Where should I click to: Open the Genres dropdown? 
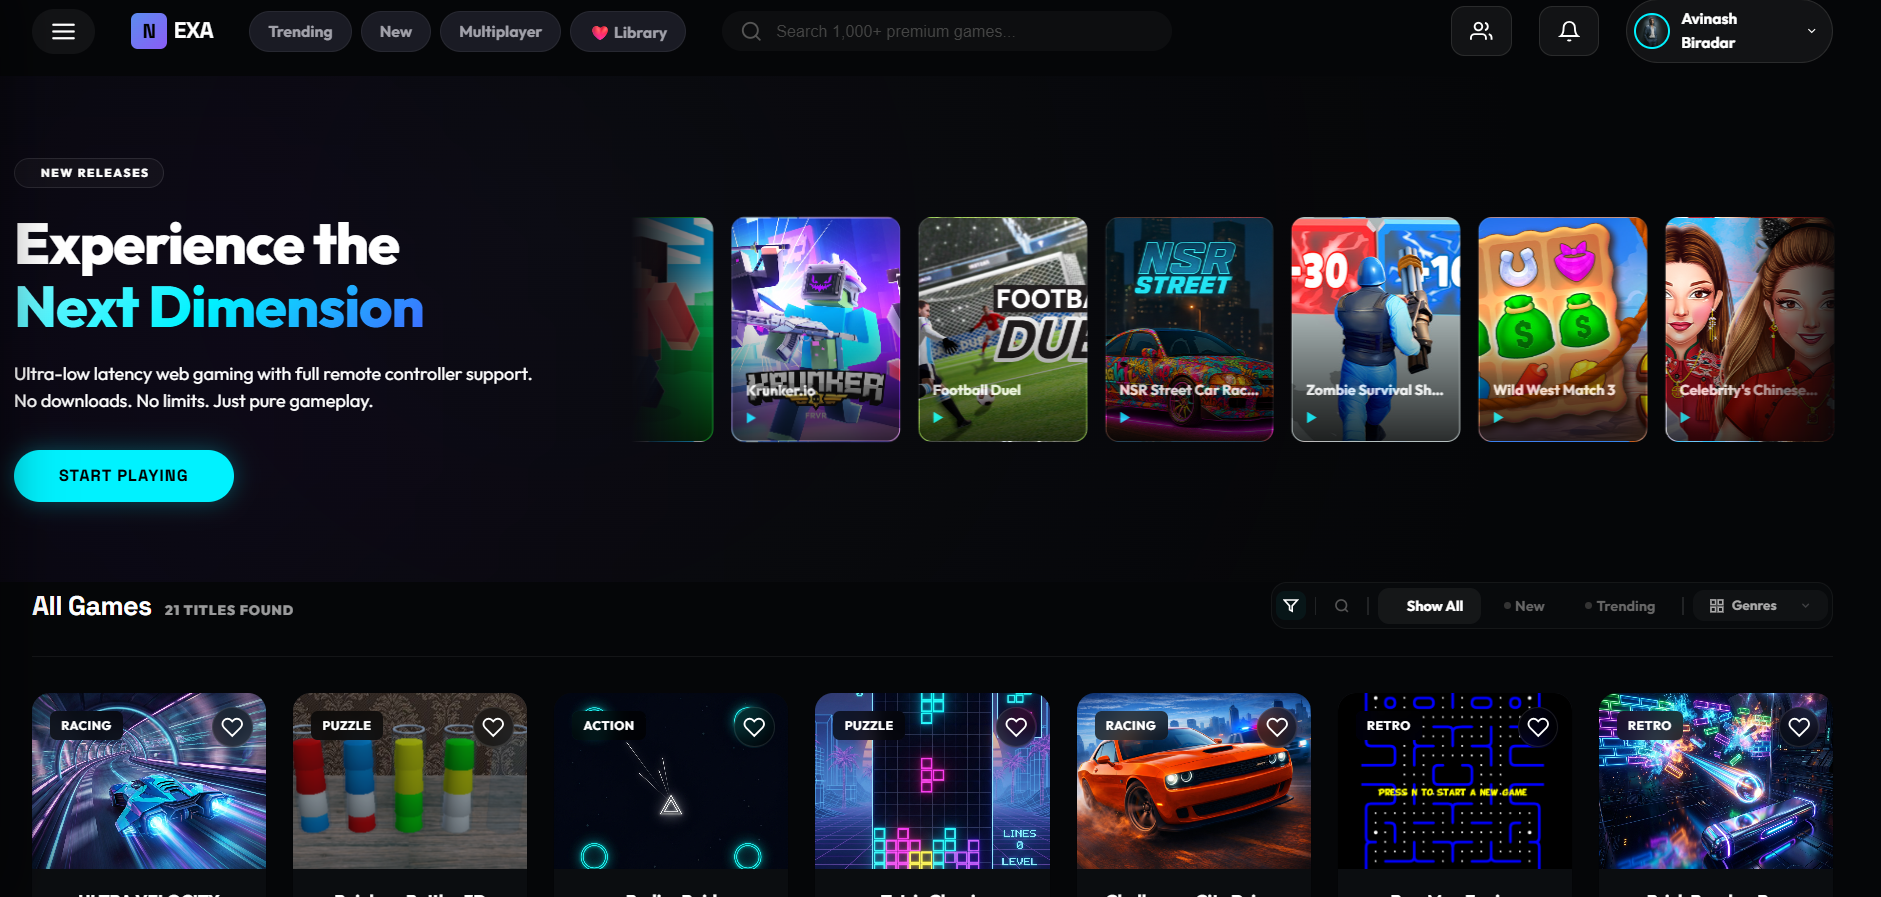point(1760,606)
